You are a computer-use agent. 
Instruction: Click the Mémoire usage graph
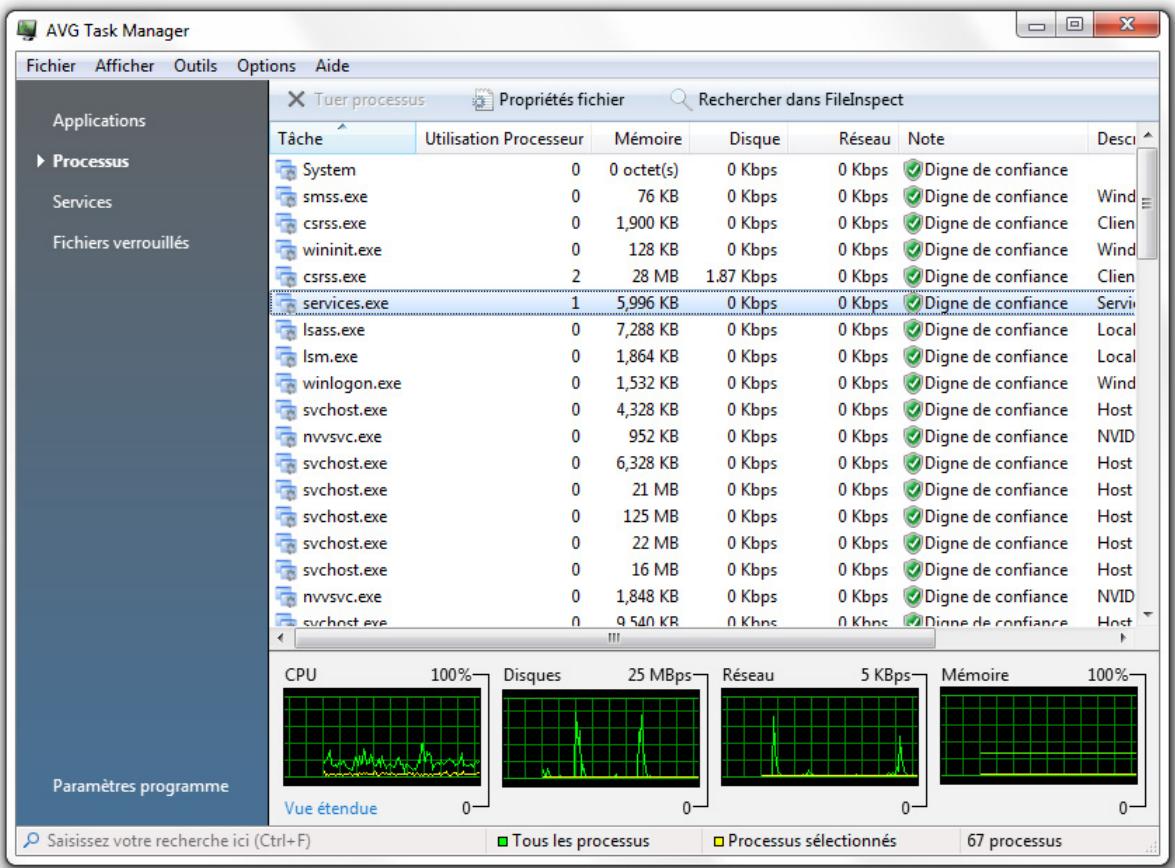(x=1039, y=738)
